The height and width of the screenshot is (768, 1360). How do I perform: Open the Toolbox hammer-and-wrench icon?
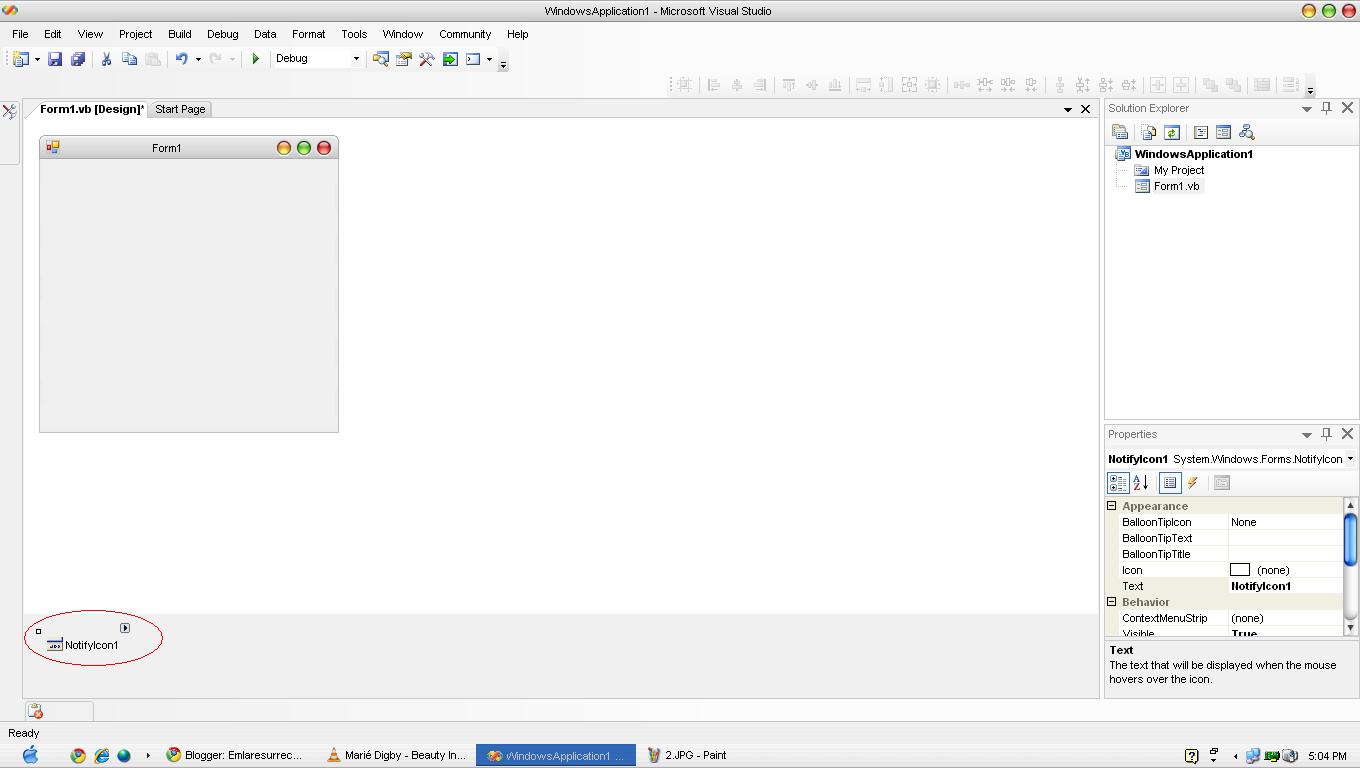click(427, 59)
